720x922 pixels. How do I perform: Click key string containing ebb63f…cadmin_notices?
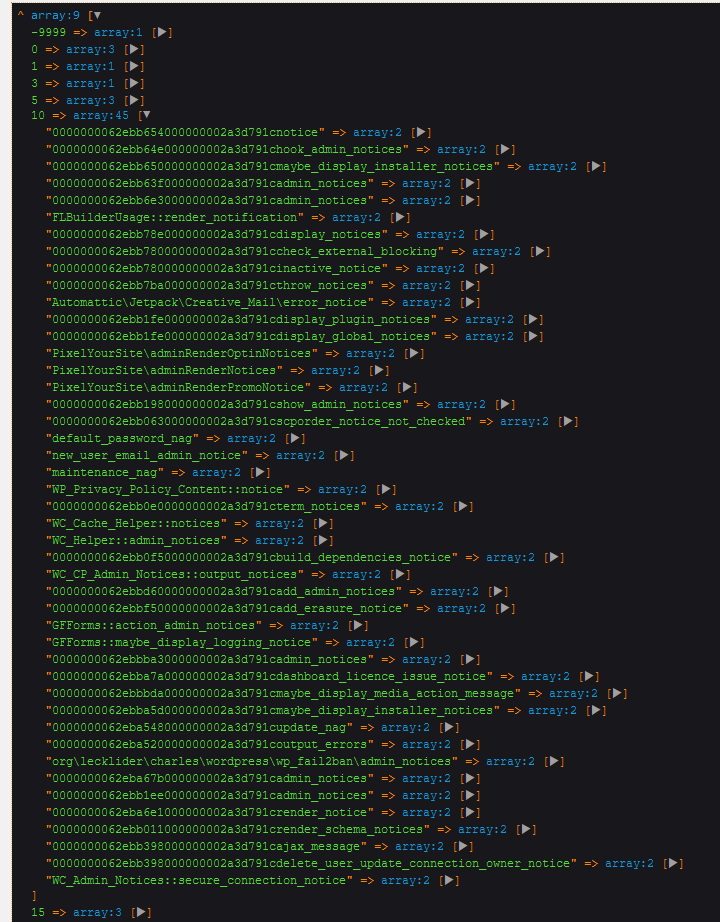(211, 184)
